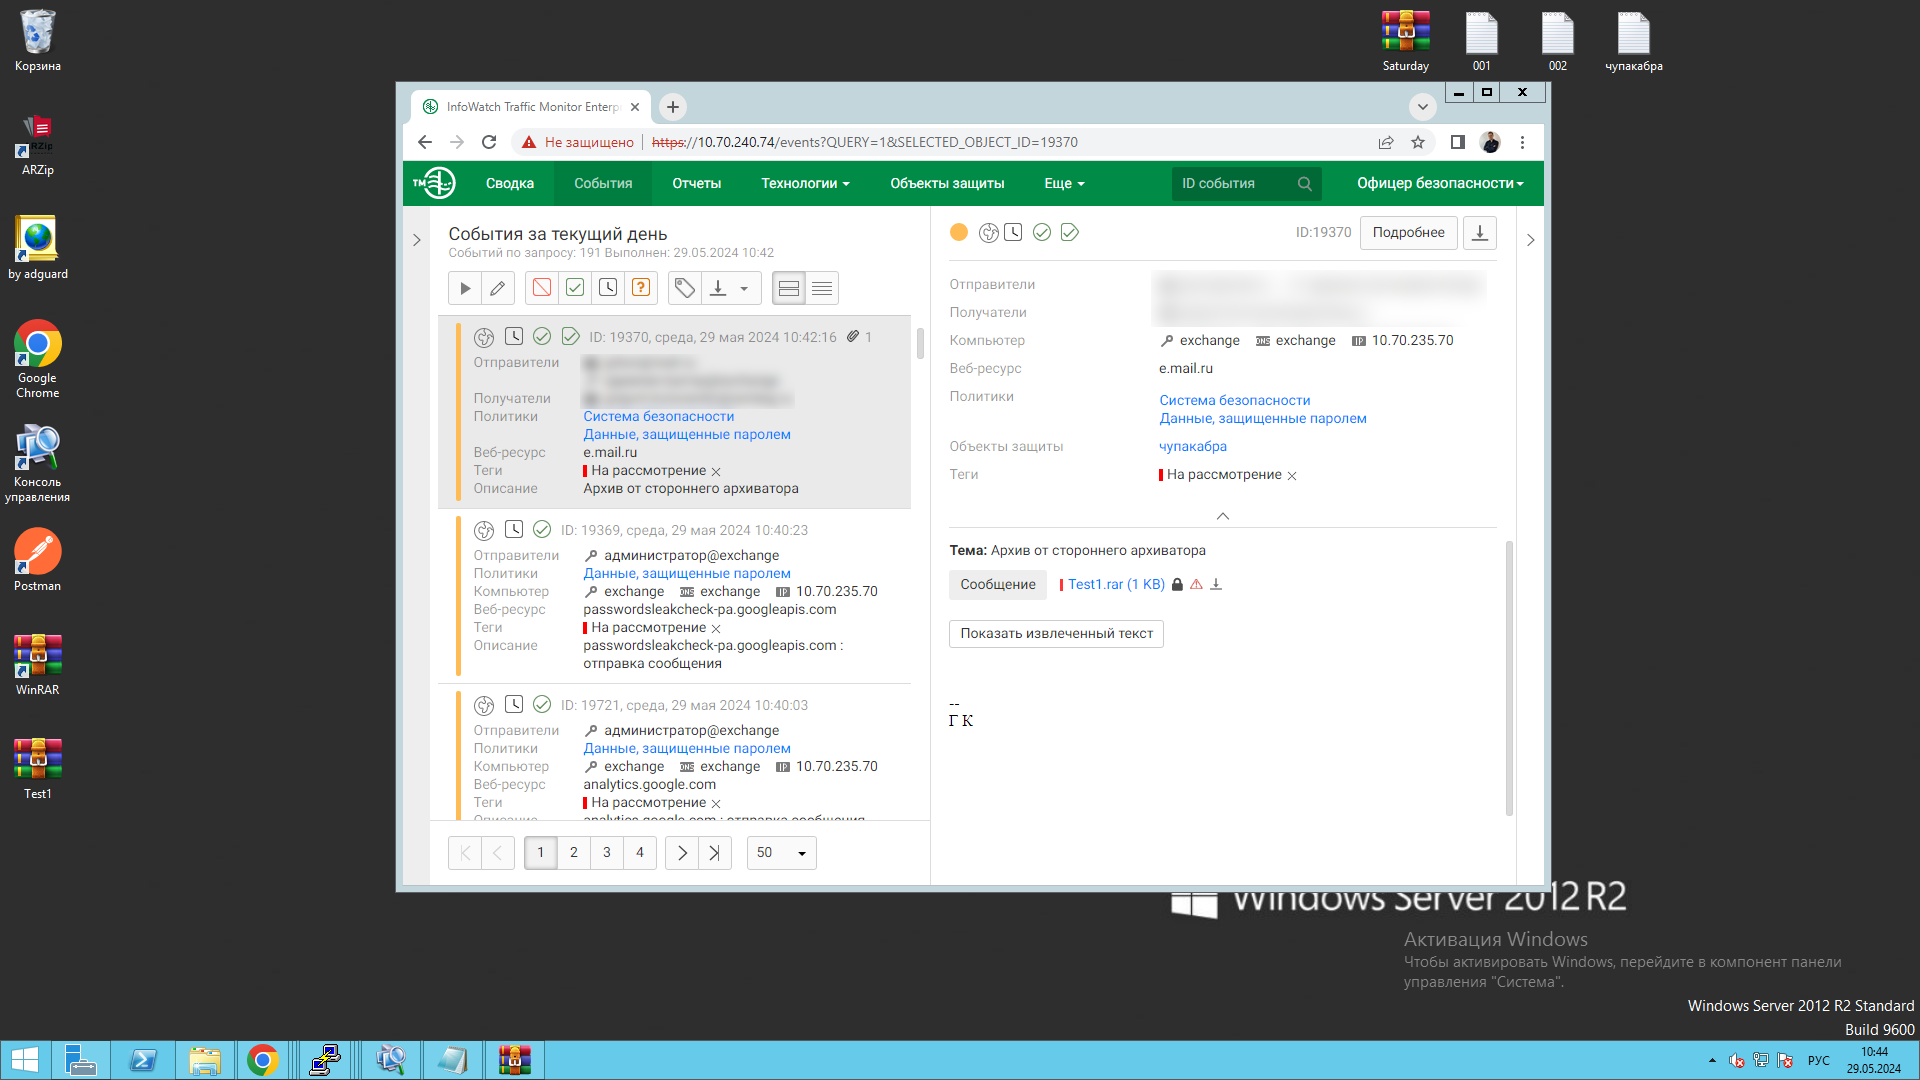Open the Технологии dropdown menu
Screen dimensions: 1920x1080
pos(805,183)
